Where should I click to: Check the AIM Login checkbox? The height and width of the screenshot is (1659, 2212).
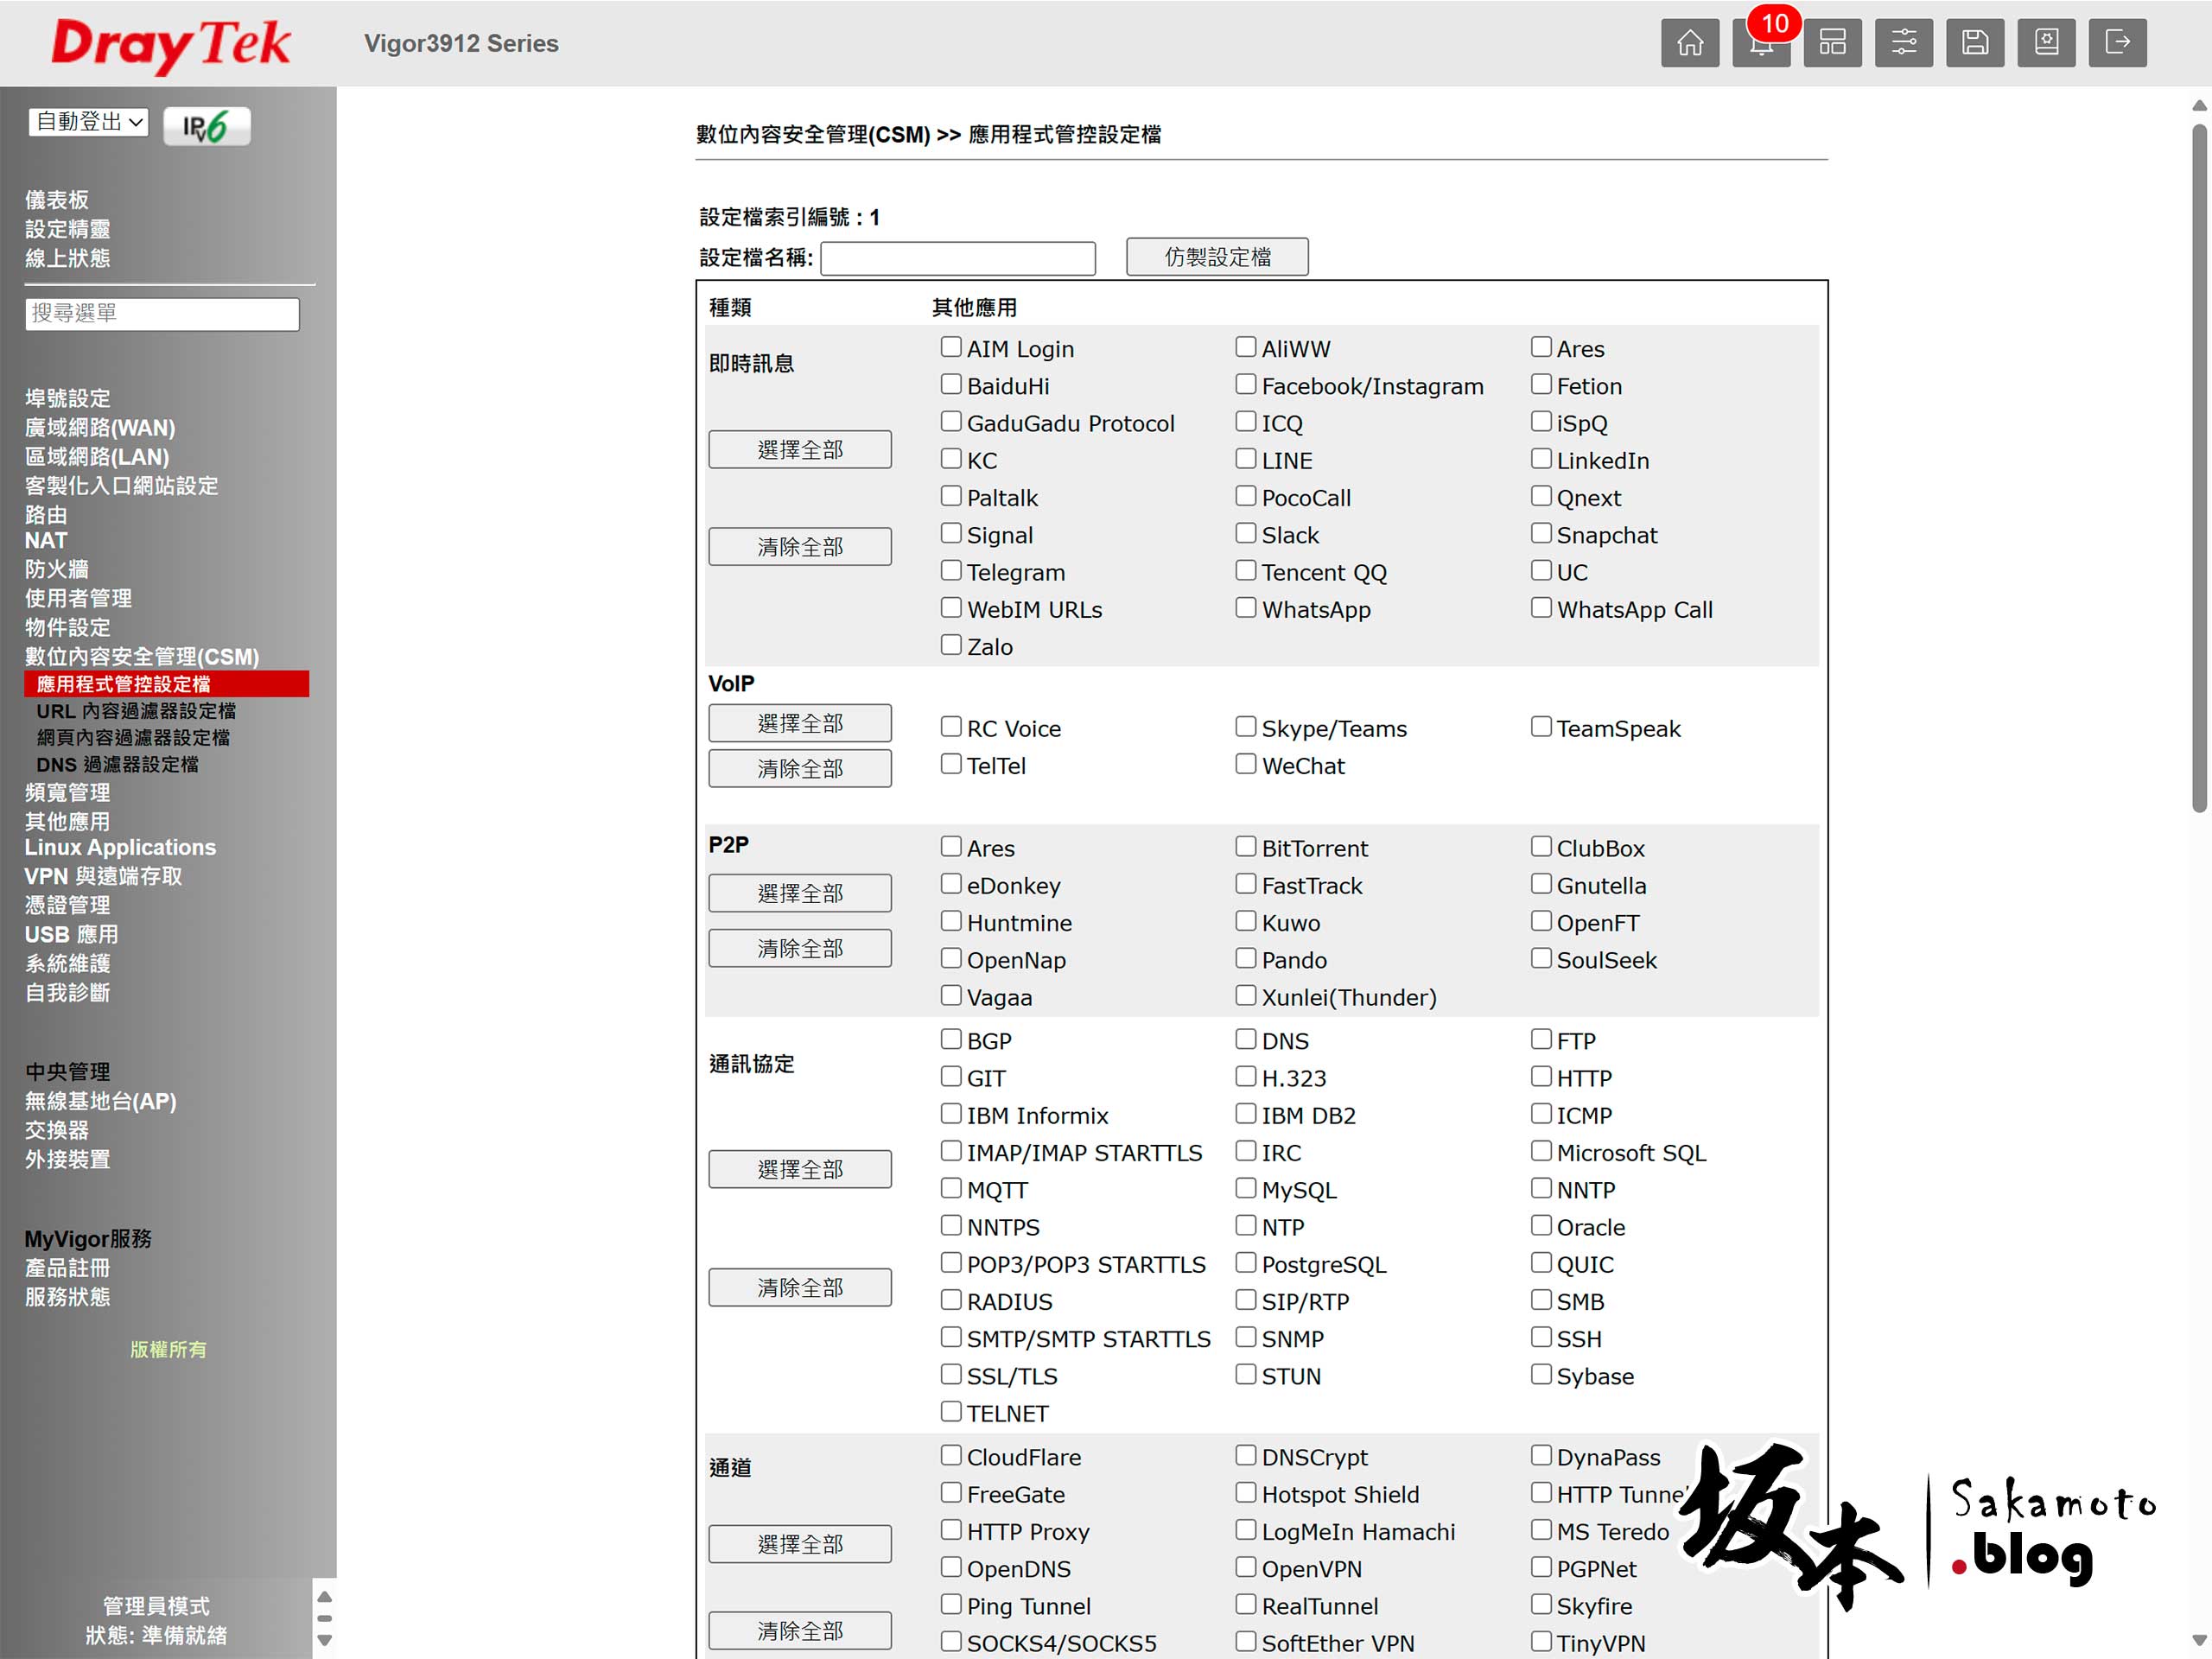(950, 348)
